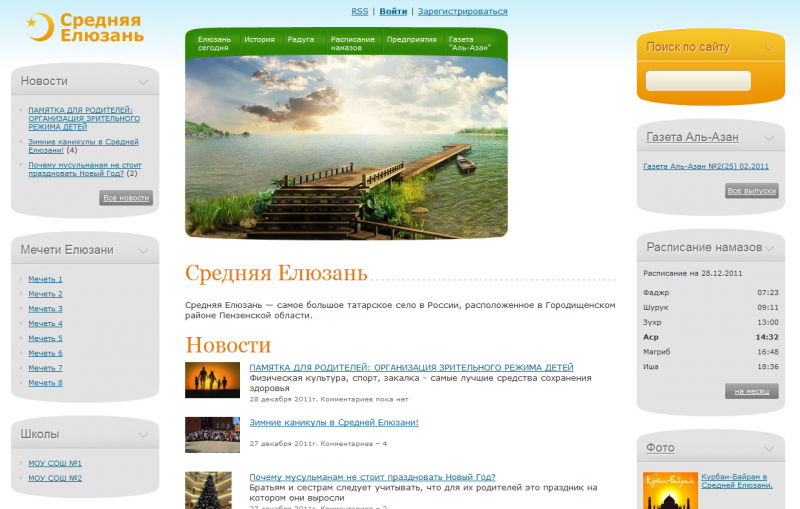Collapse the Расписание намазов panel chevron
The width and height of the screenshot is (800, 509).
(769, 248)
